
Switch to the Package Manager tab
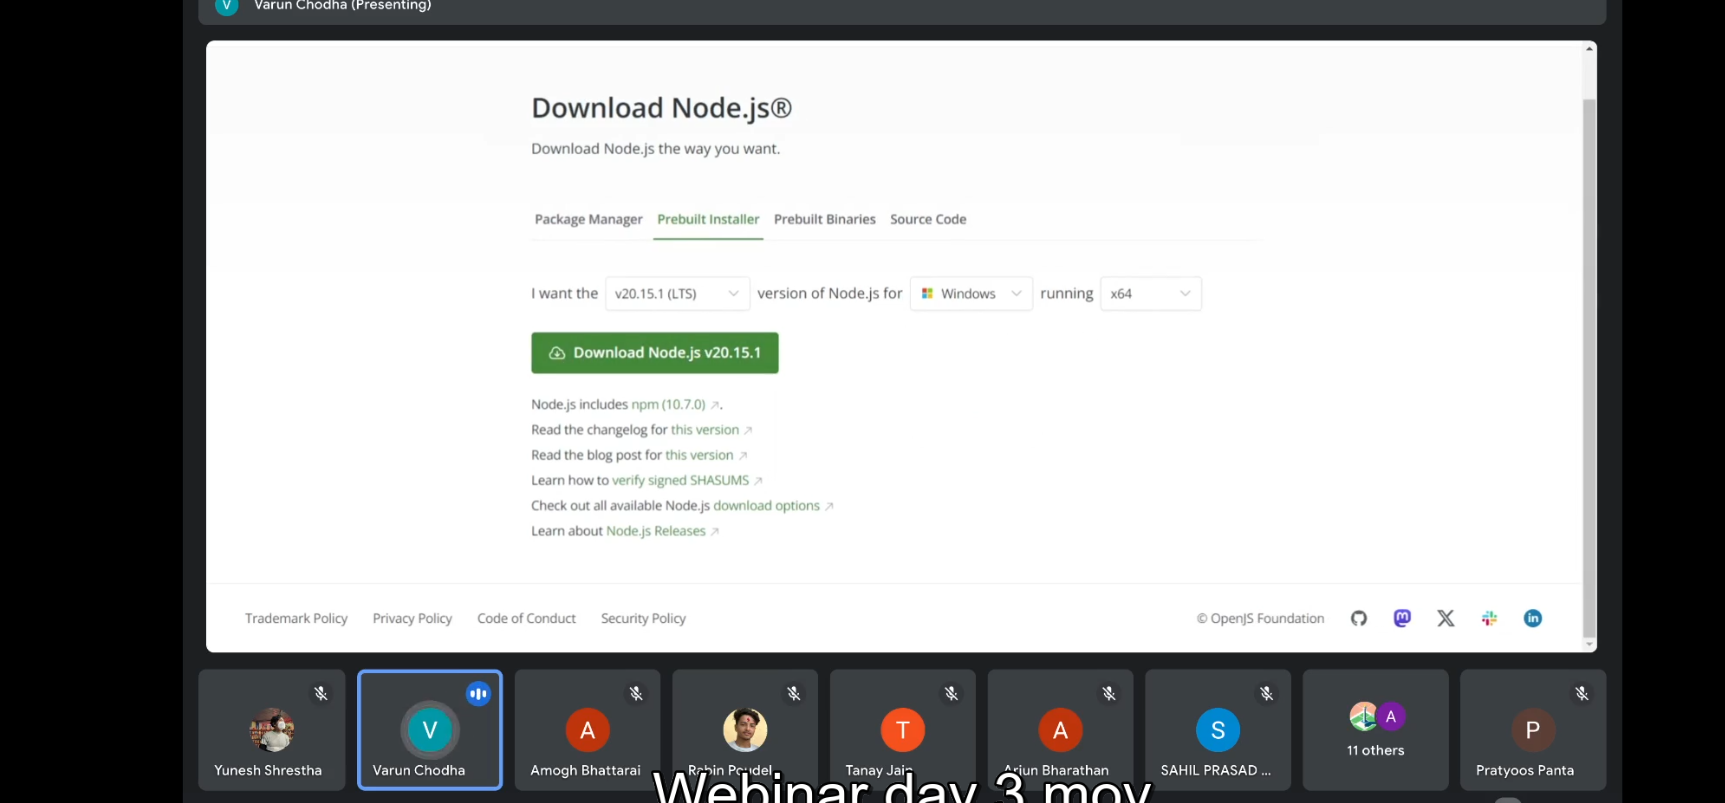pyautogui.click(x=588, y=219)
